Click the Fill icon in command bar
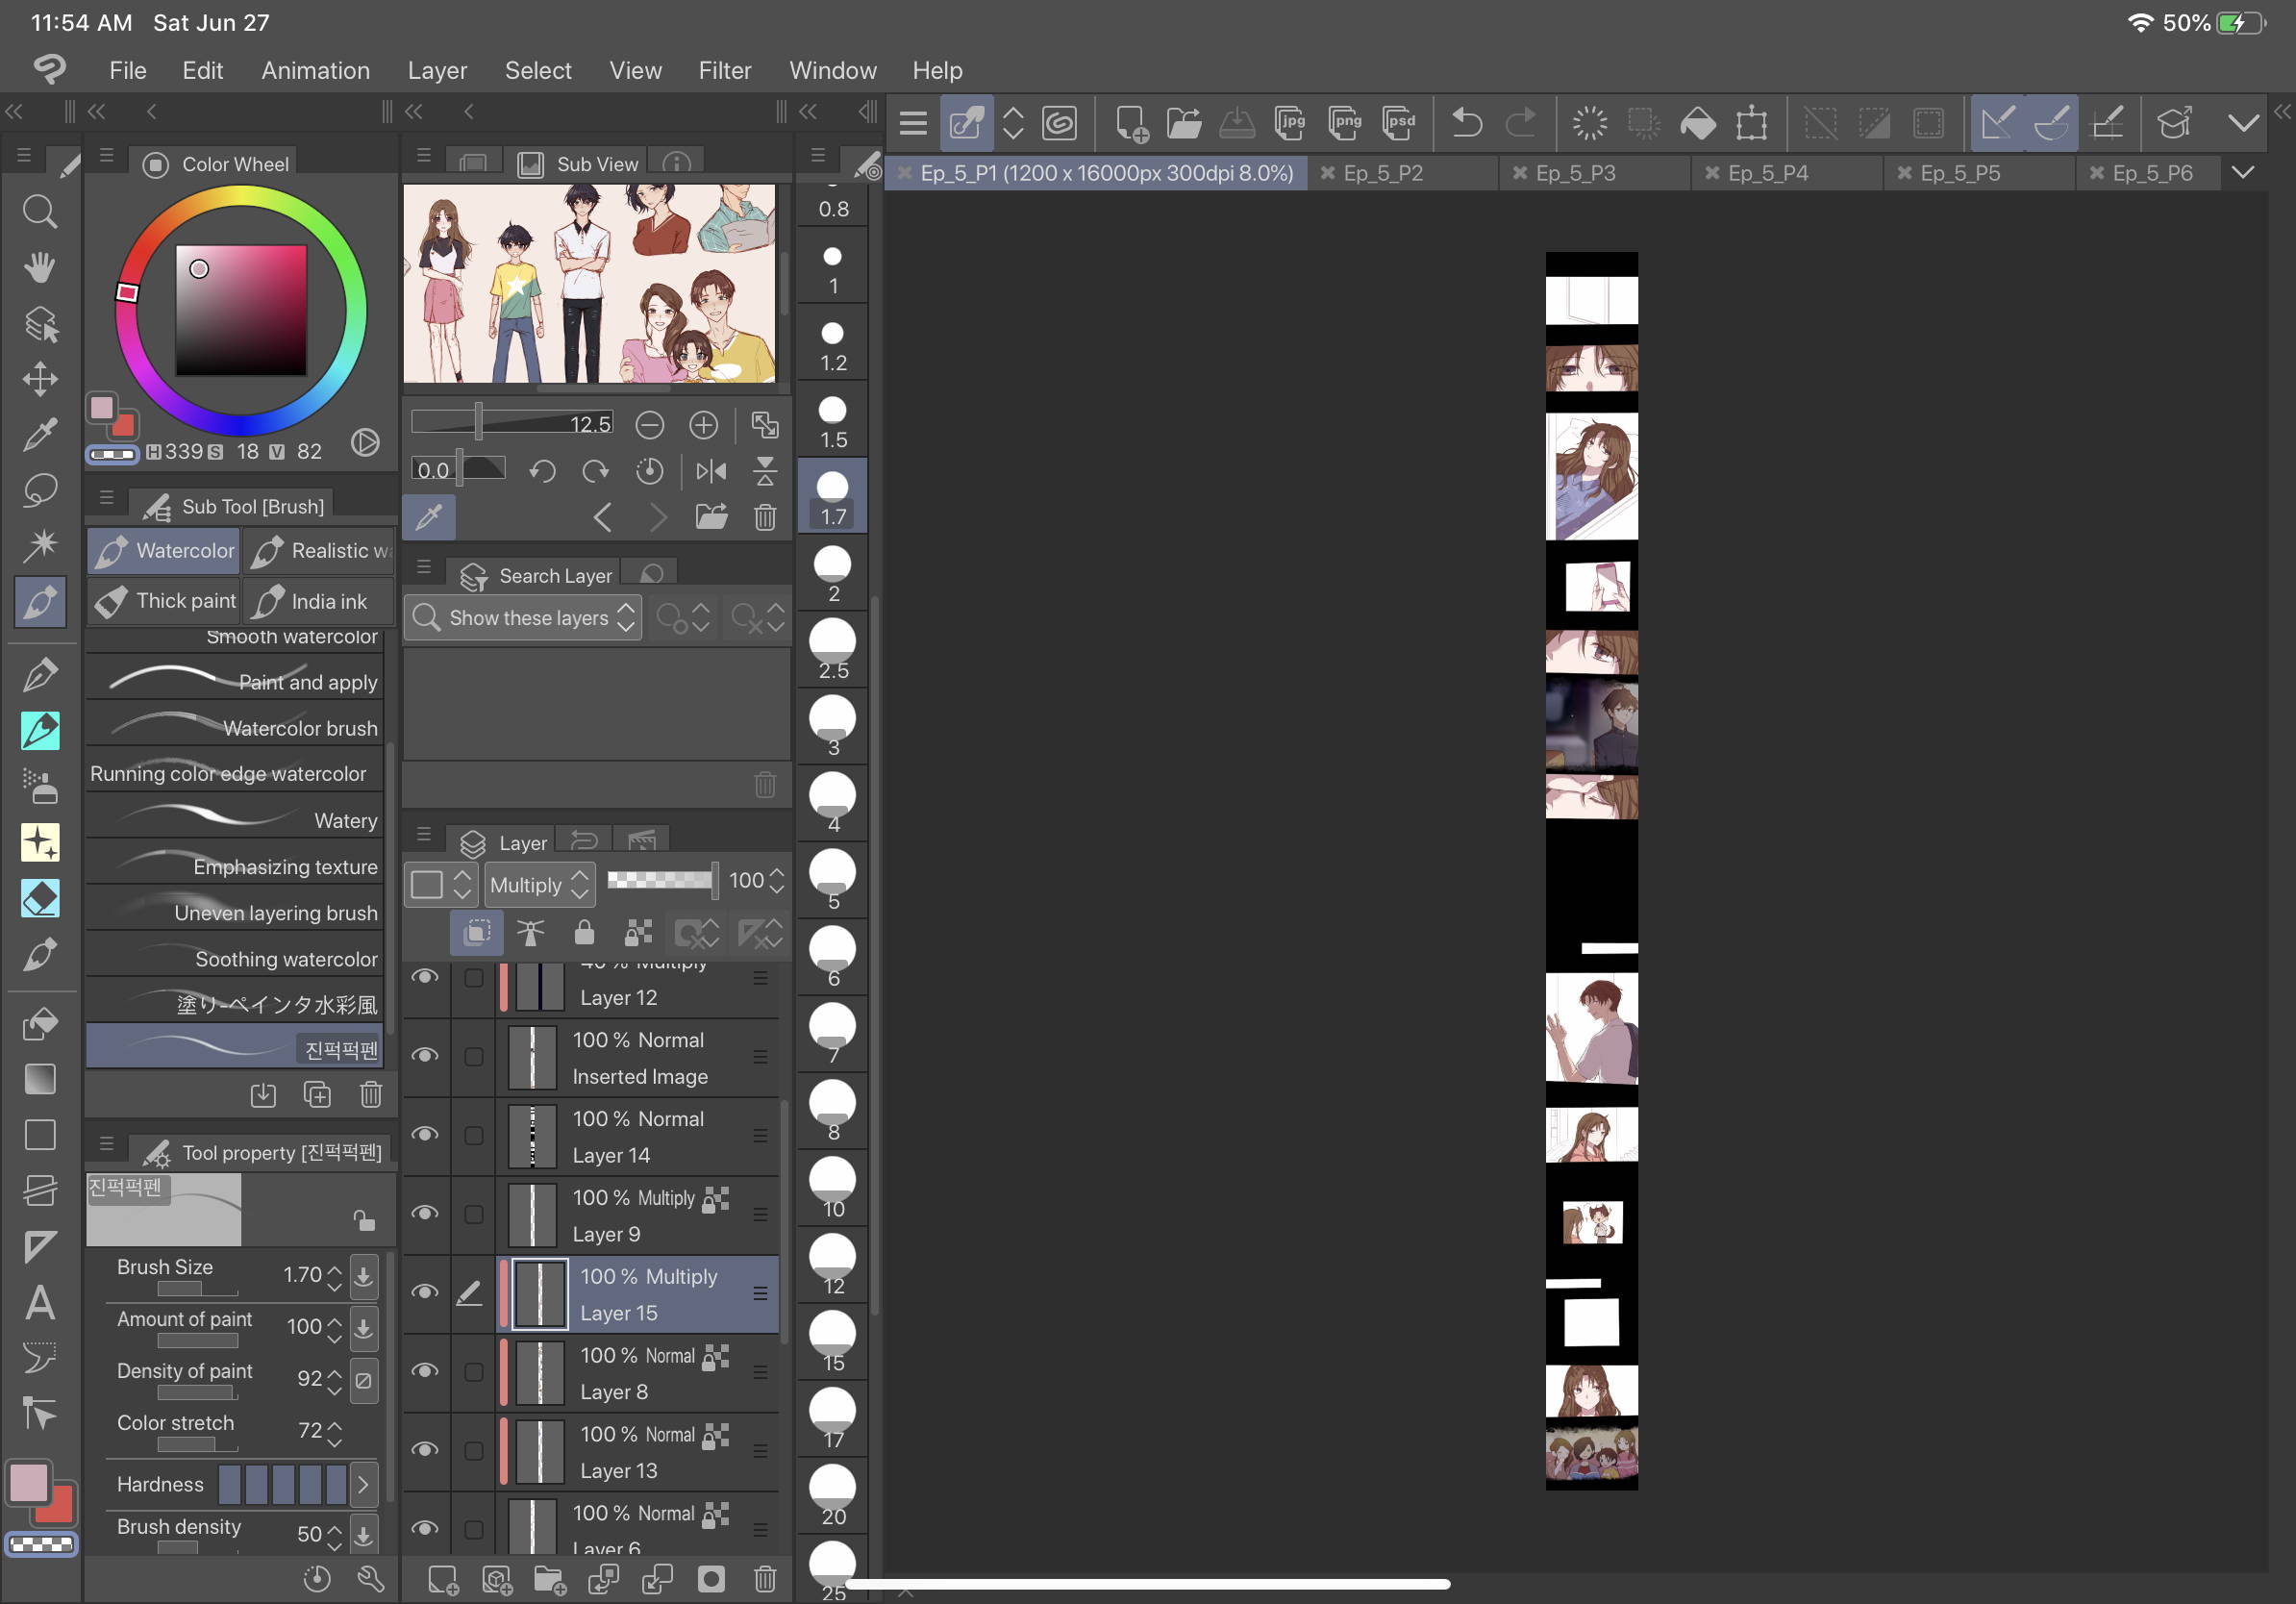Screen dimensions: 2296x1604 click(1698, 124)
